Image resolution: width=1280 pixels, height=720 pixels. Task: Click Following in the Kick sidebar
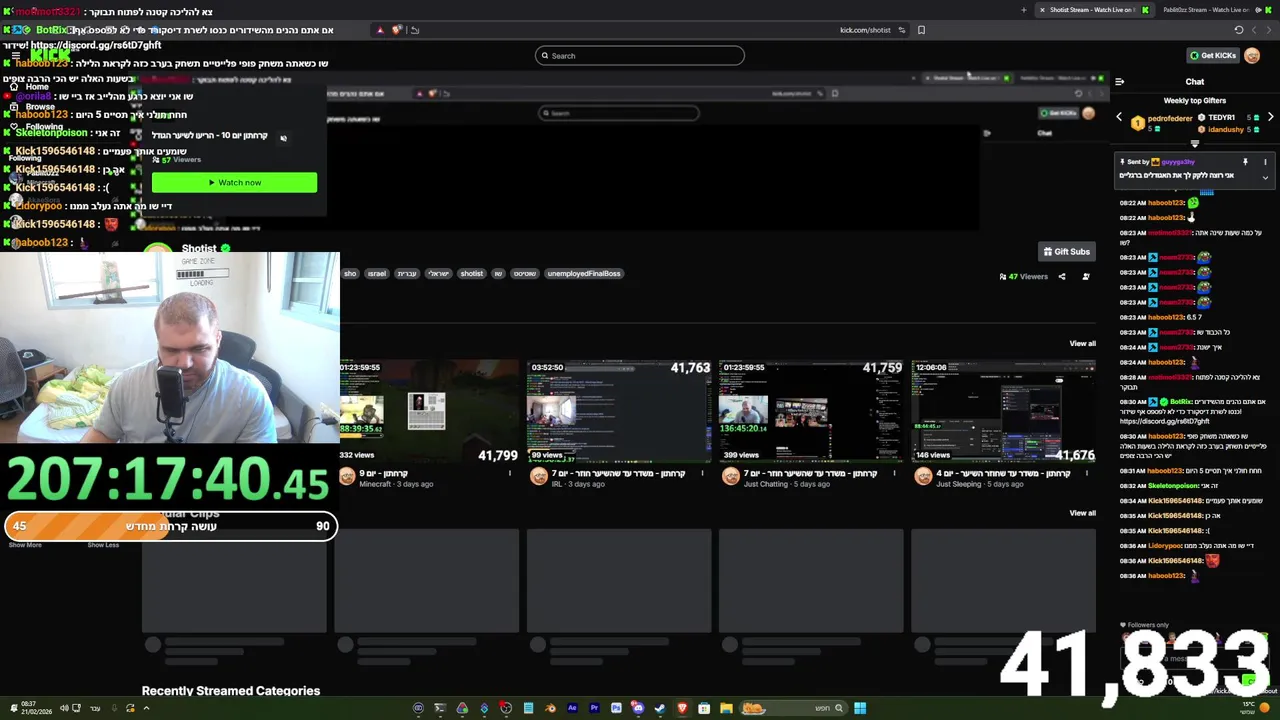coord(44,127)
